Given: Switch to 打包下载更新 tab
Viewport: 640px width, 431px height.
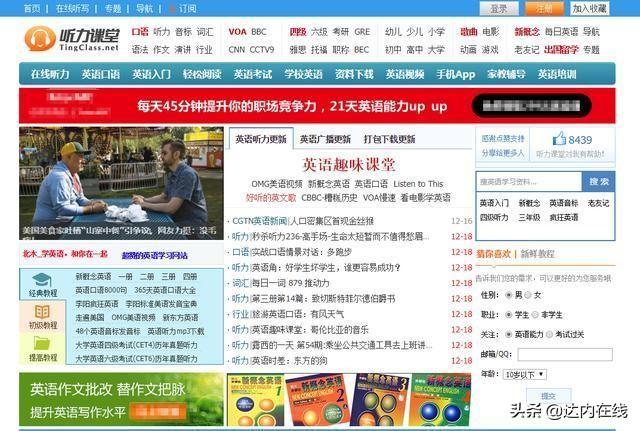Looking at the screenshot, I should point(389,139).
